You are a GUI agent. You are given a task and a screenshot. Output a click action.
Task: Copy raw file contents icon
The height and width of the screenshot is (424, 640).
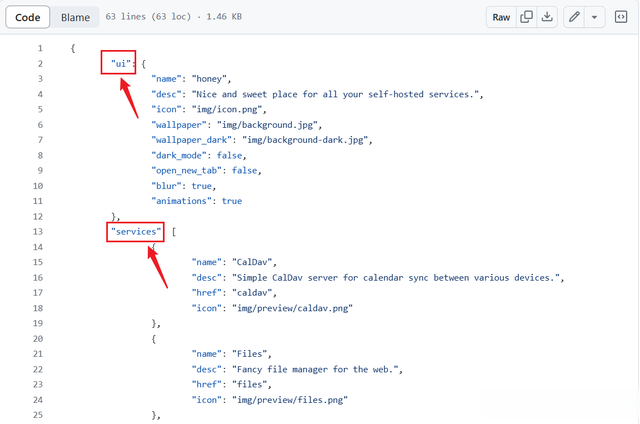(x=527, y=17)
